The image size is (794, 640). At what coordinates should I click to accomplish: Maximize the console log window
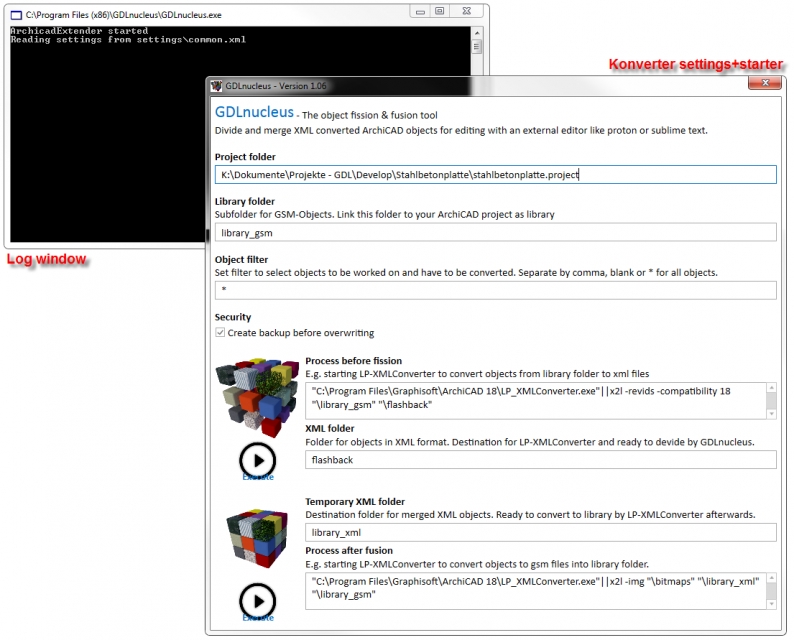439,11
